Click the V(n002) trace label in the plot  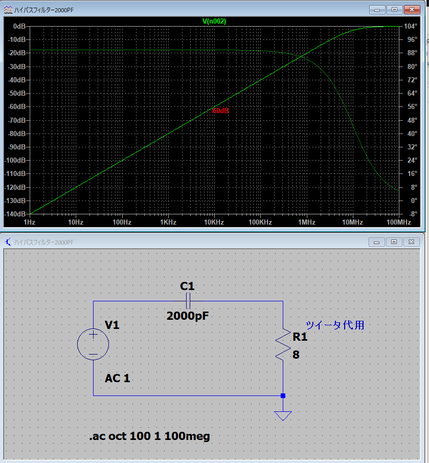[x=214, y=21]
